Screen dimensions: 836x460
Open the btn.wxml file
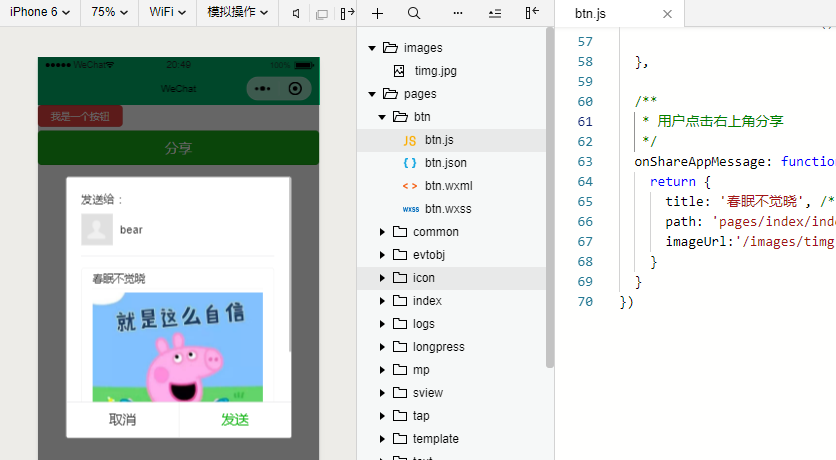click(x=448, y=185)
